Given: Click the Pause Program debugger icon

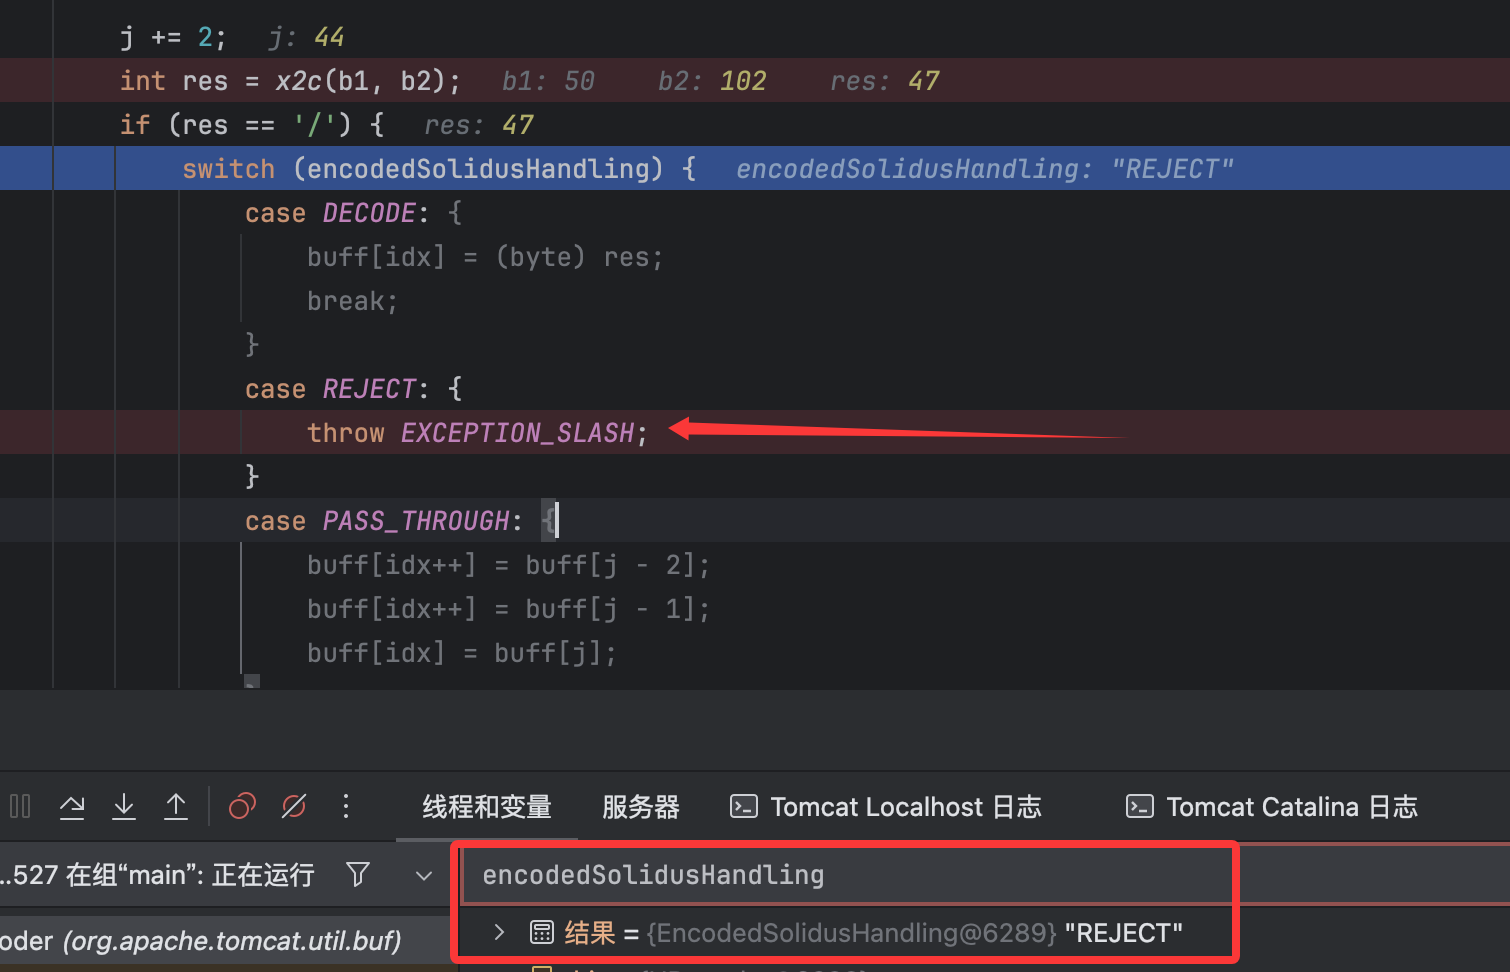Looking at the screenshot, I should pyautogui.click(x=20, y=806).
